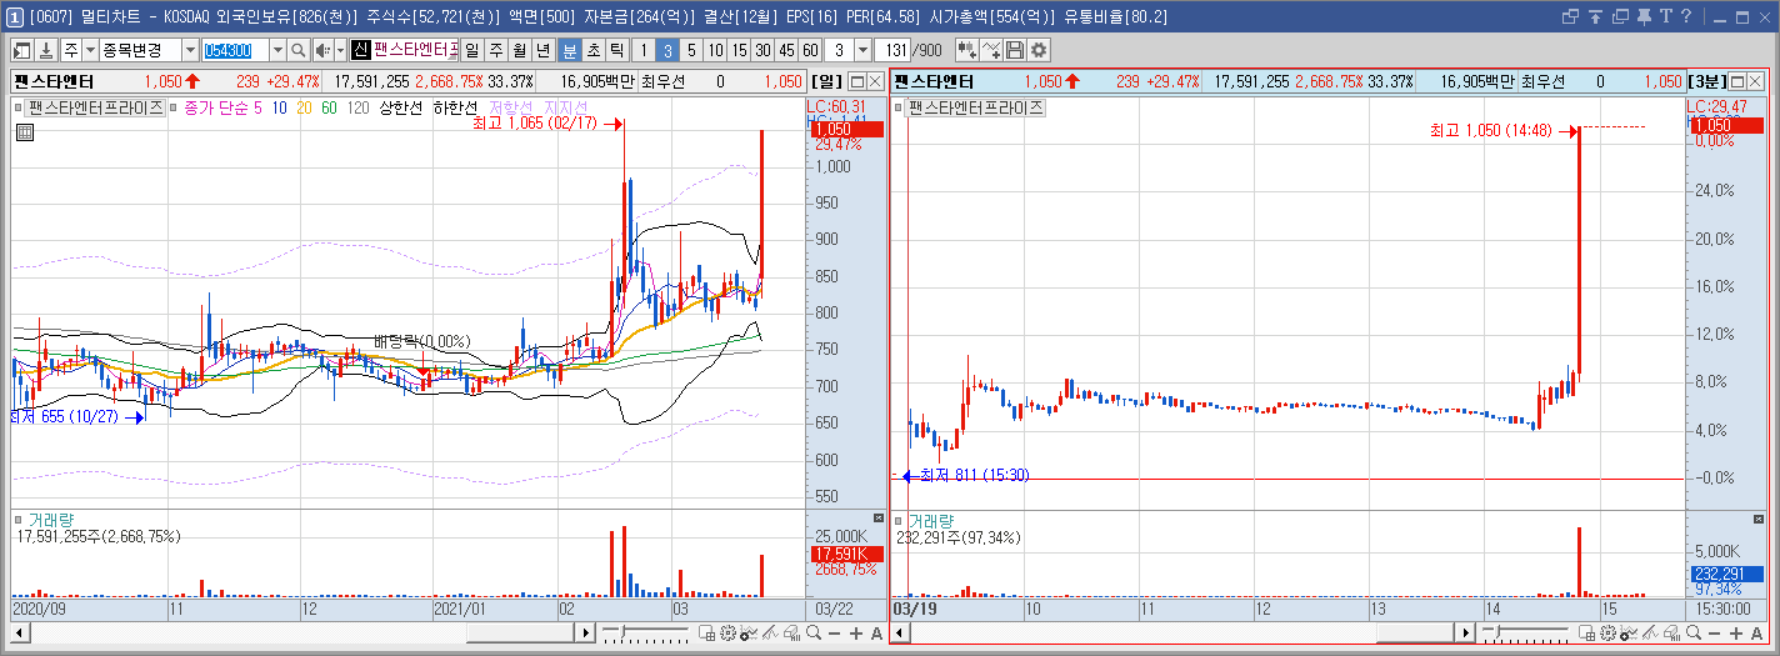
Task: Select the 5-minute interval button
Action: click(691, 50)
